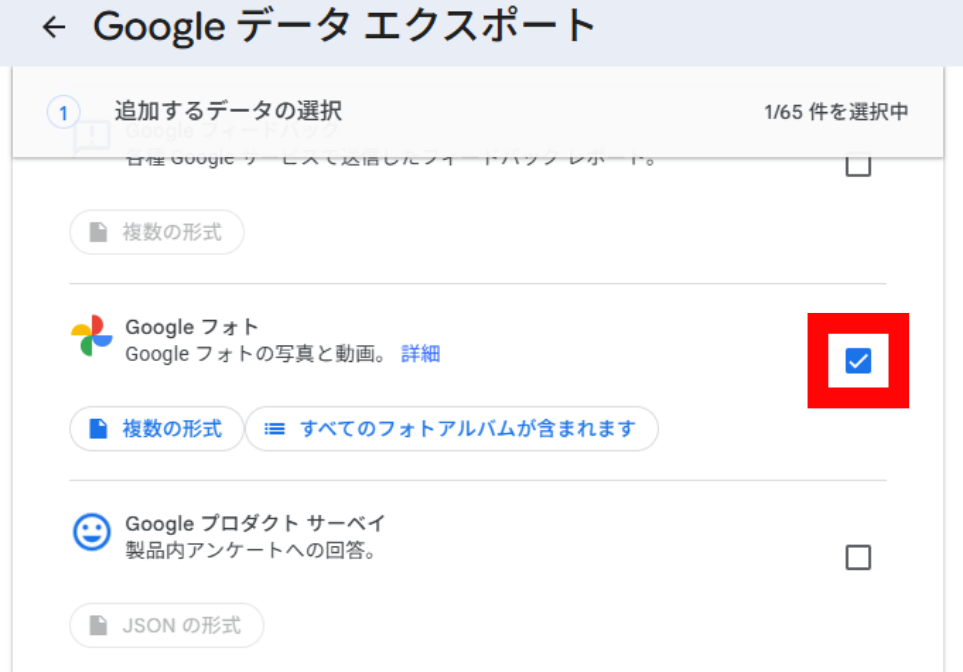
Task: Click the 1/65 件を選択中 counter
Action: 836,112
